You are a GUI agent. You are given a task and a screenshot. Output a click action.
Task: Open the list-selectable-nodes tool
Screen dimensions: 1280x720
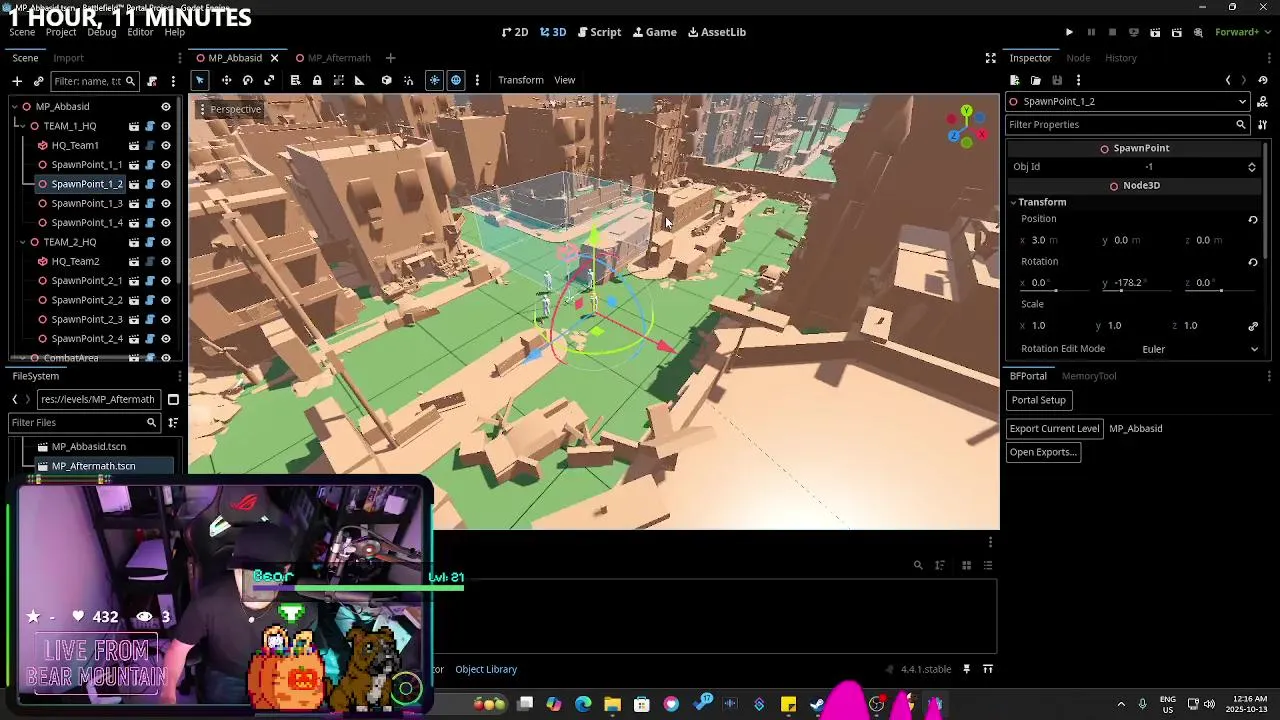[x=295, y=80]
